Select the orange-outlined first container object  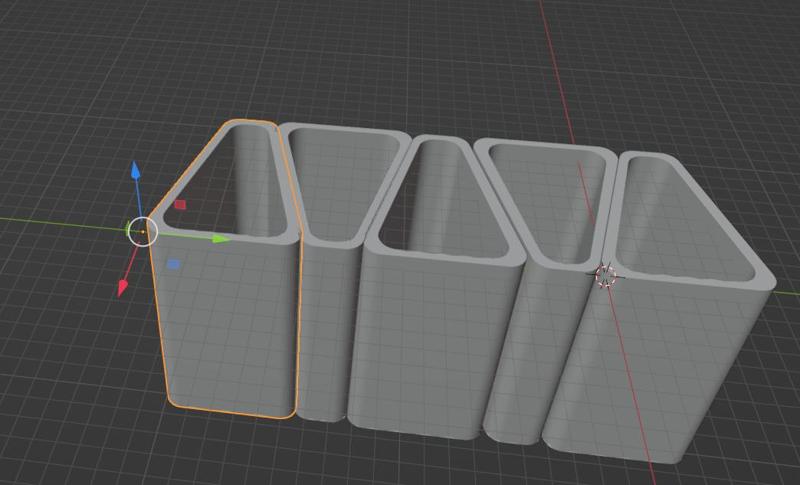225,330
